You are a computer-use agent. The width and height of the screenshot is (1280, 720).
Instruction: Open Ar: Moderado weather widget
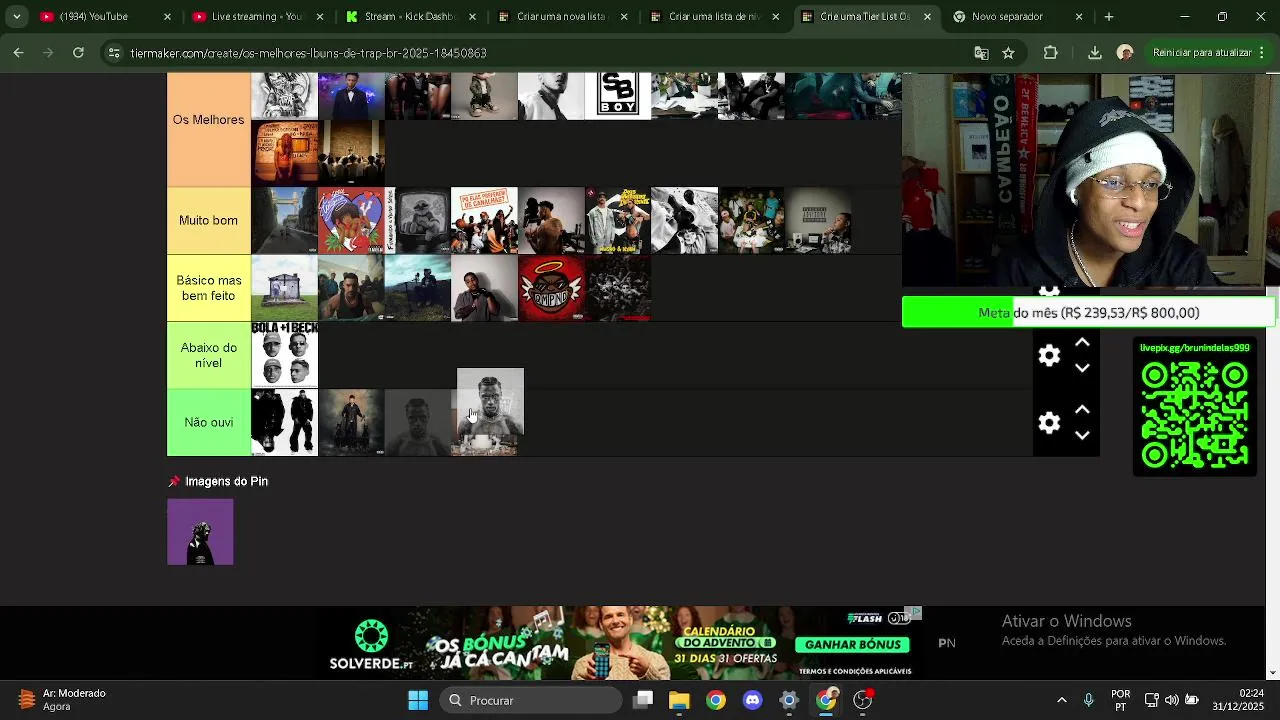[60, 700]
